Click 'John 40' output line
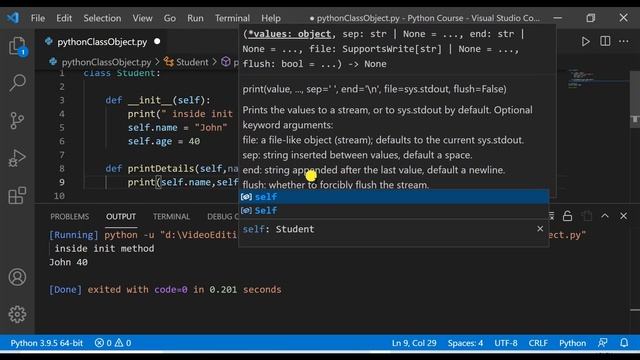 [68, 262]
